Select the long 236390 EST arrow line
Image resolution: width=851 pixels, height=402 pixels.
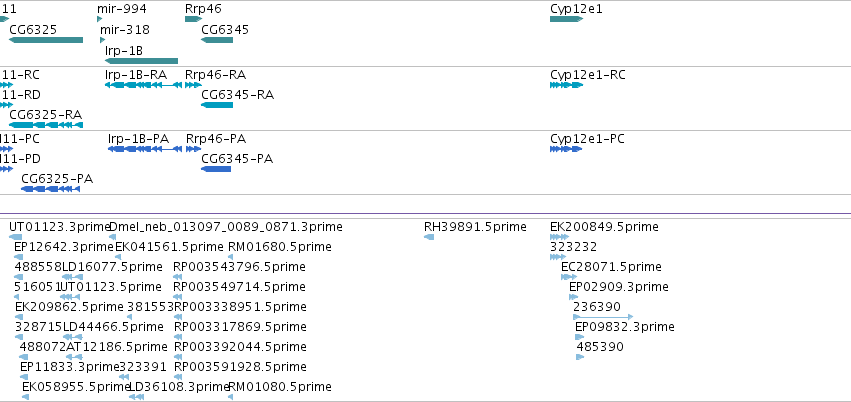tap(603, 317)
